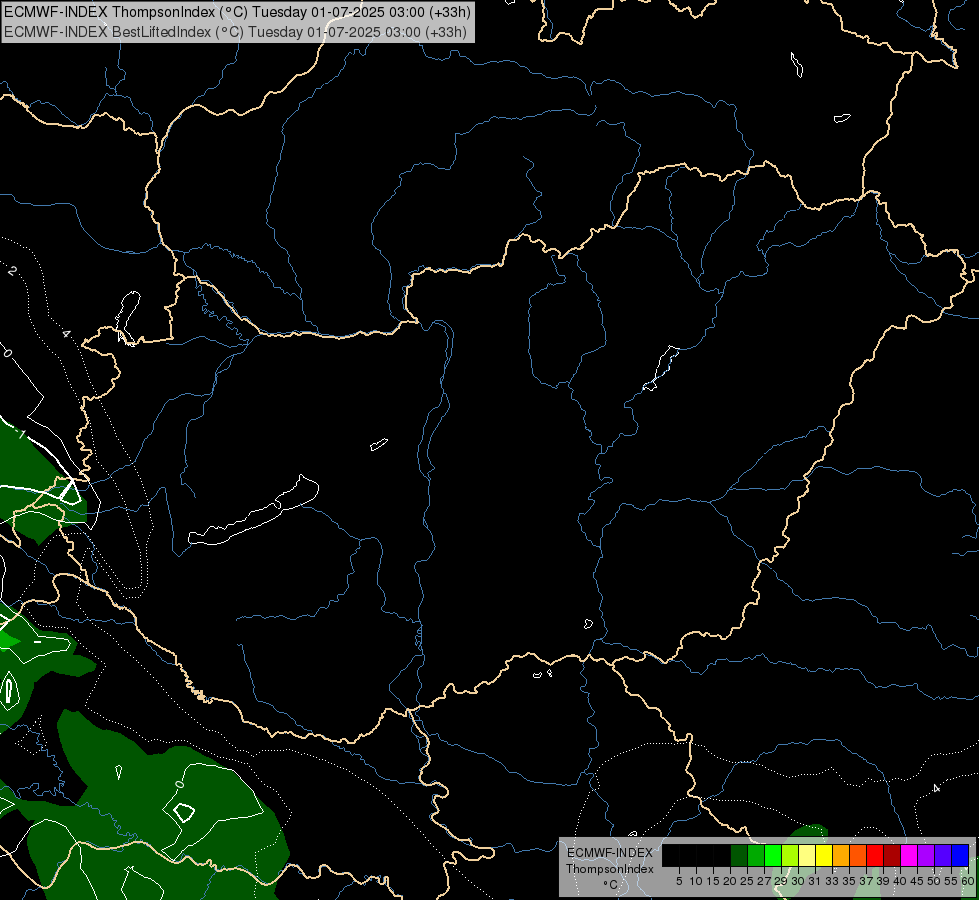Select the magenta 40–45 legend swatch

pyautogui.click(x=908, y=855)
